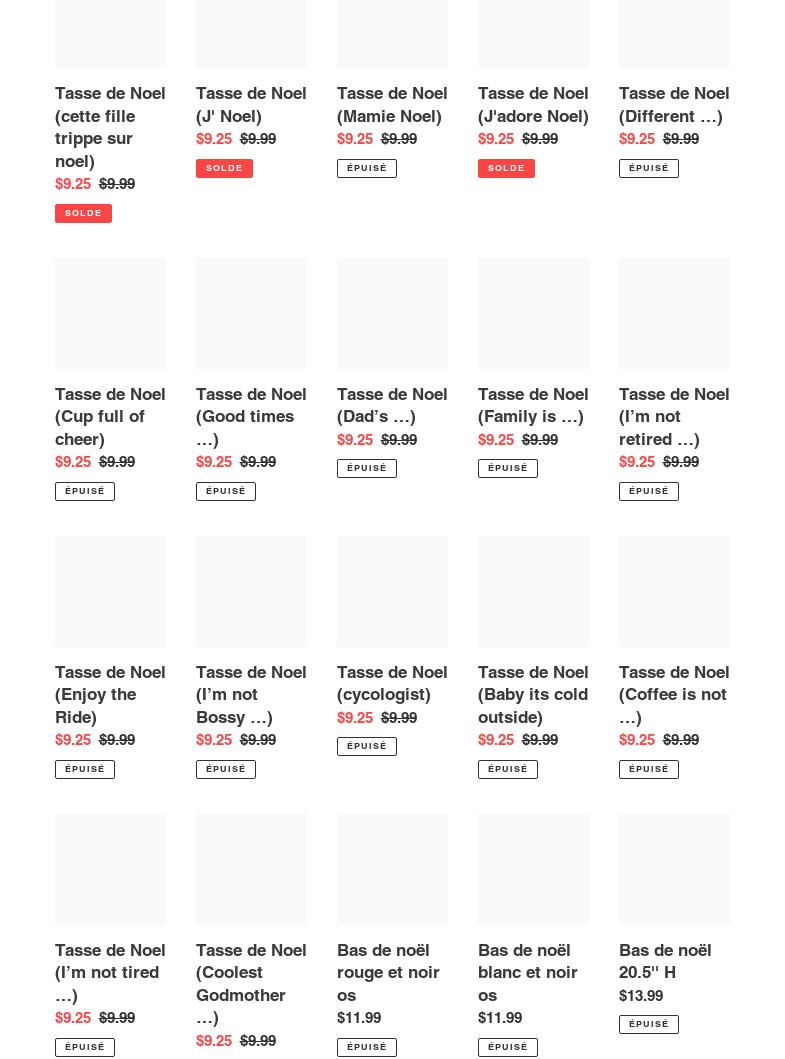Open the Tasse de Noel (J' Noel) product link
The width and height of the screenshot is (785, 1059).
click(250, 104)
